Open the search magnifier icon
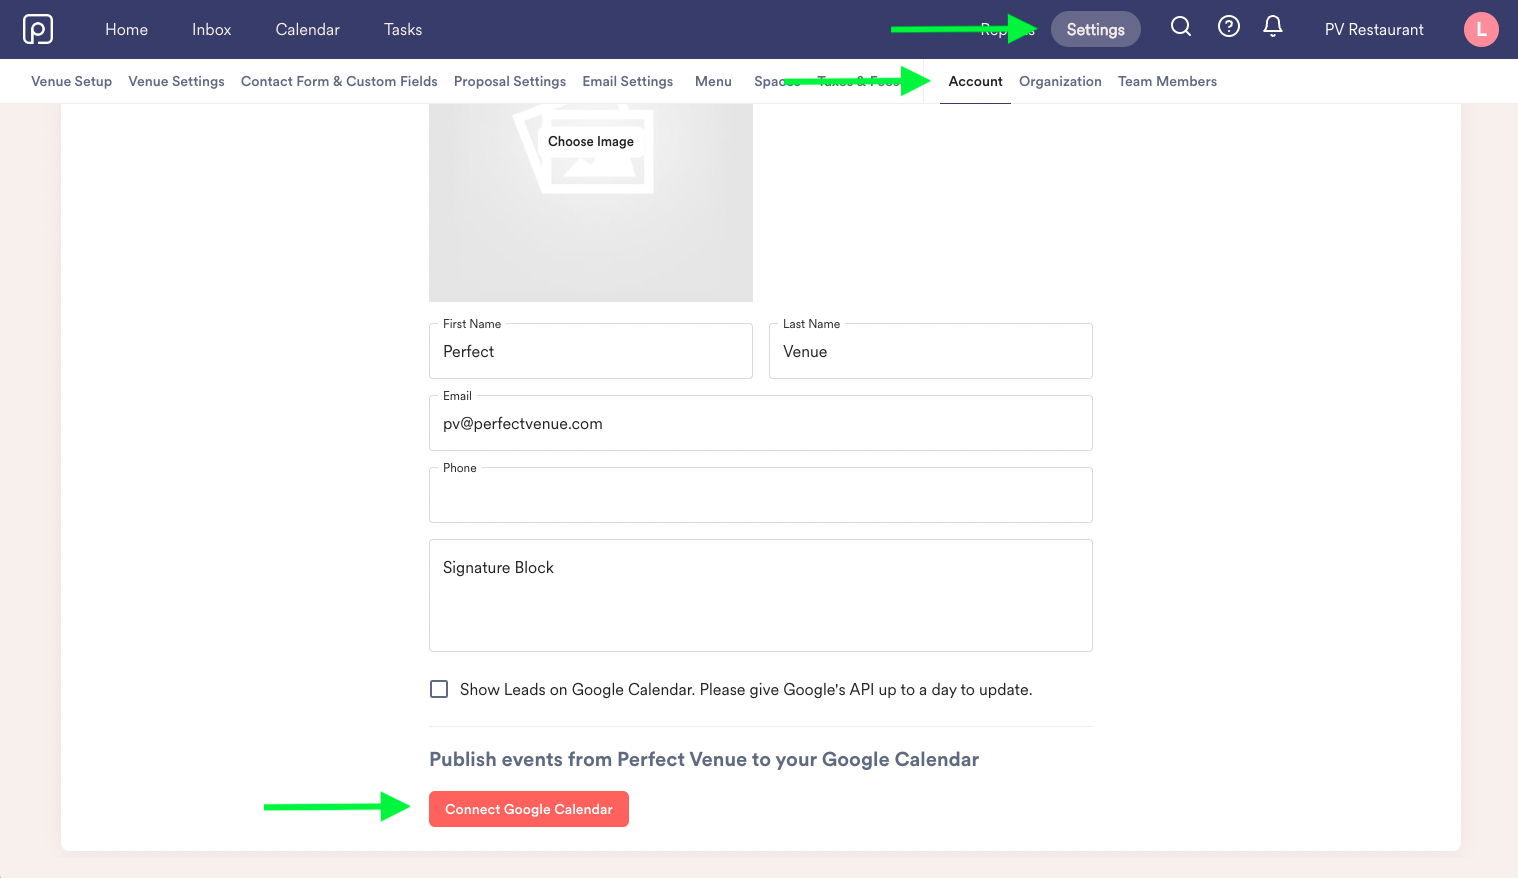Screen dimensions: 1518x878 (1181, 28)
